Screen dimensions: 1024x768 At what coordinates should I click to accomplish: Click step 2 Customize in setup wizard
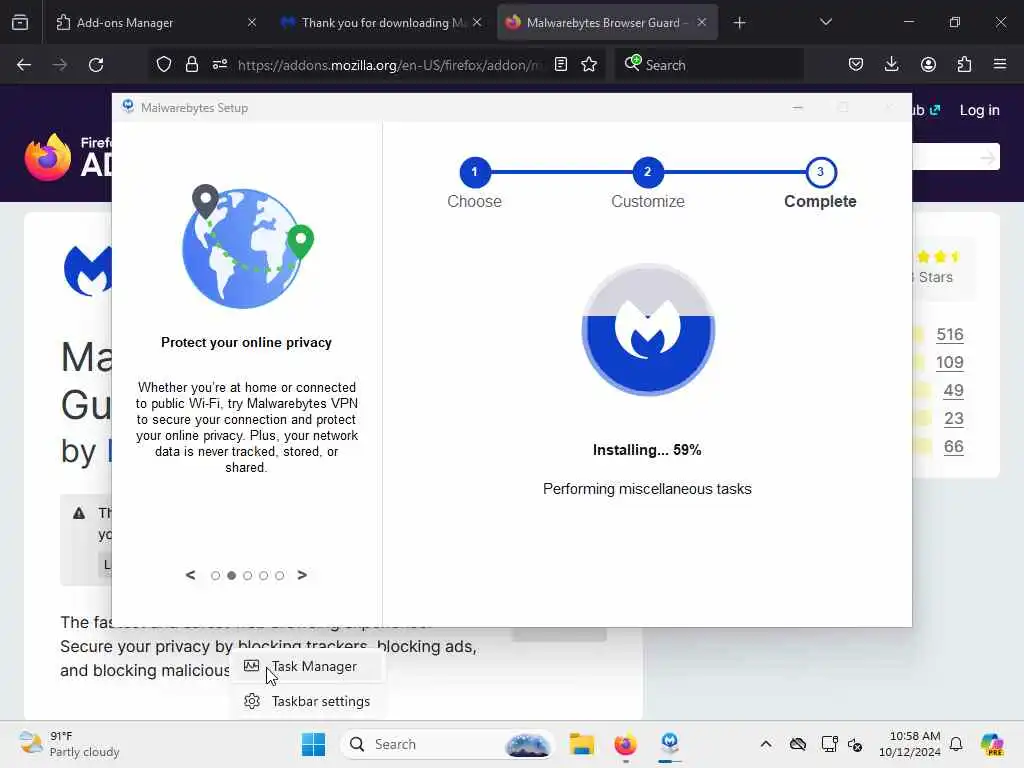click(x=647, y=172)
